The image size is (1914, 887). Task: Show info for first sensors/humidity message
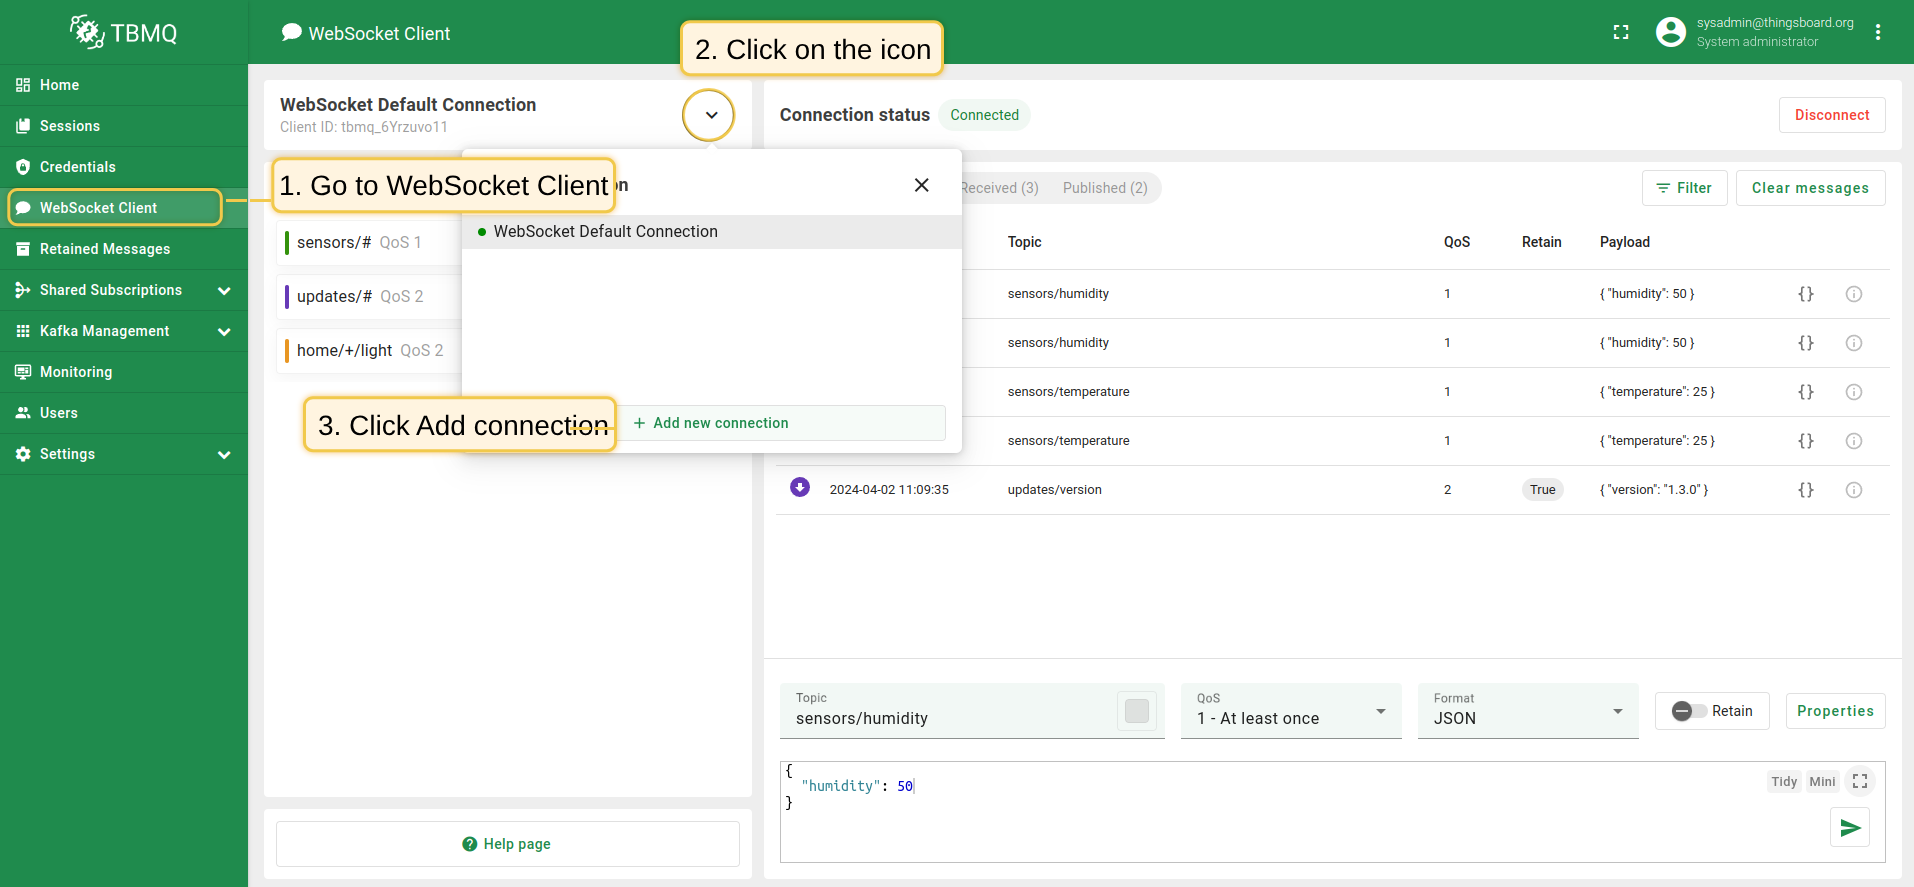[1853, 294]
